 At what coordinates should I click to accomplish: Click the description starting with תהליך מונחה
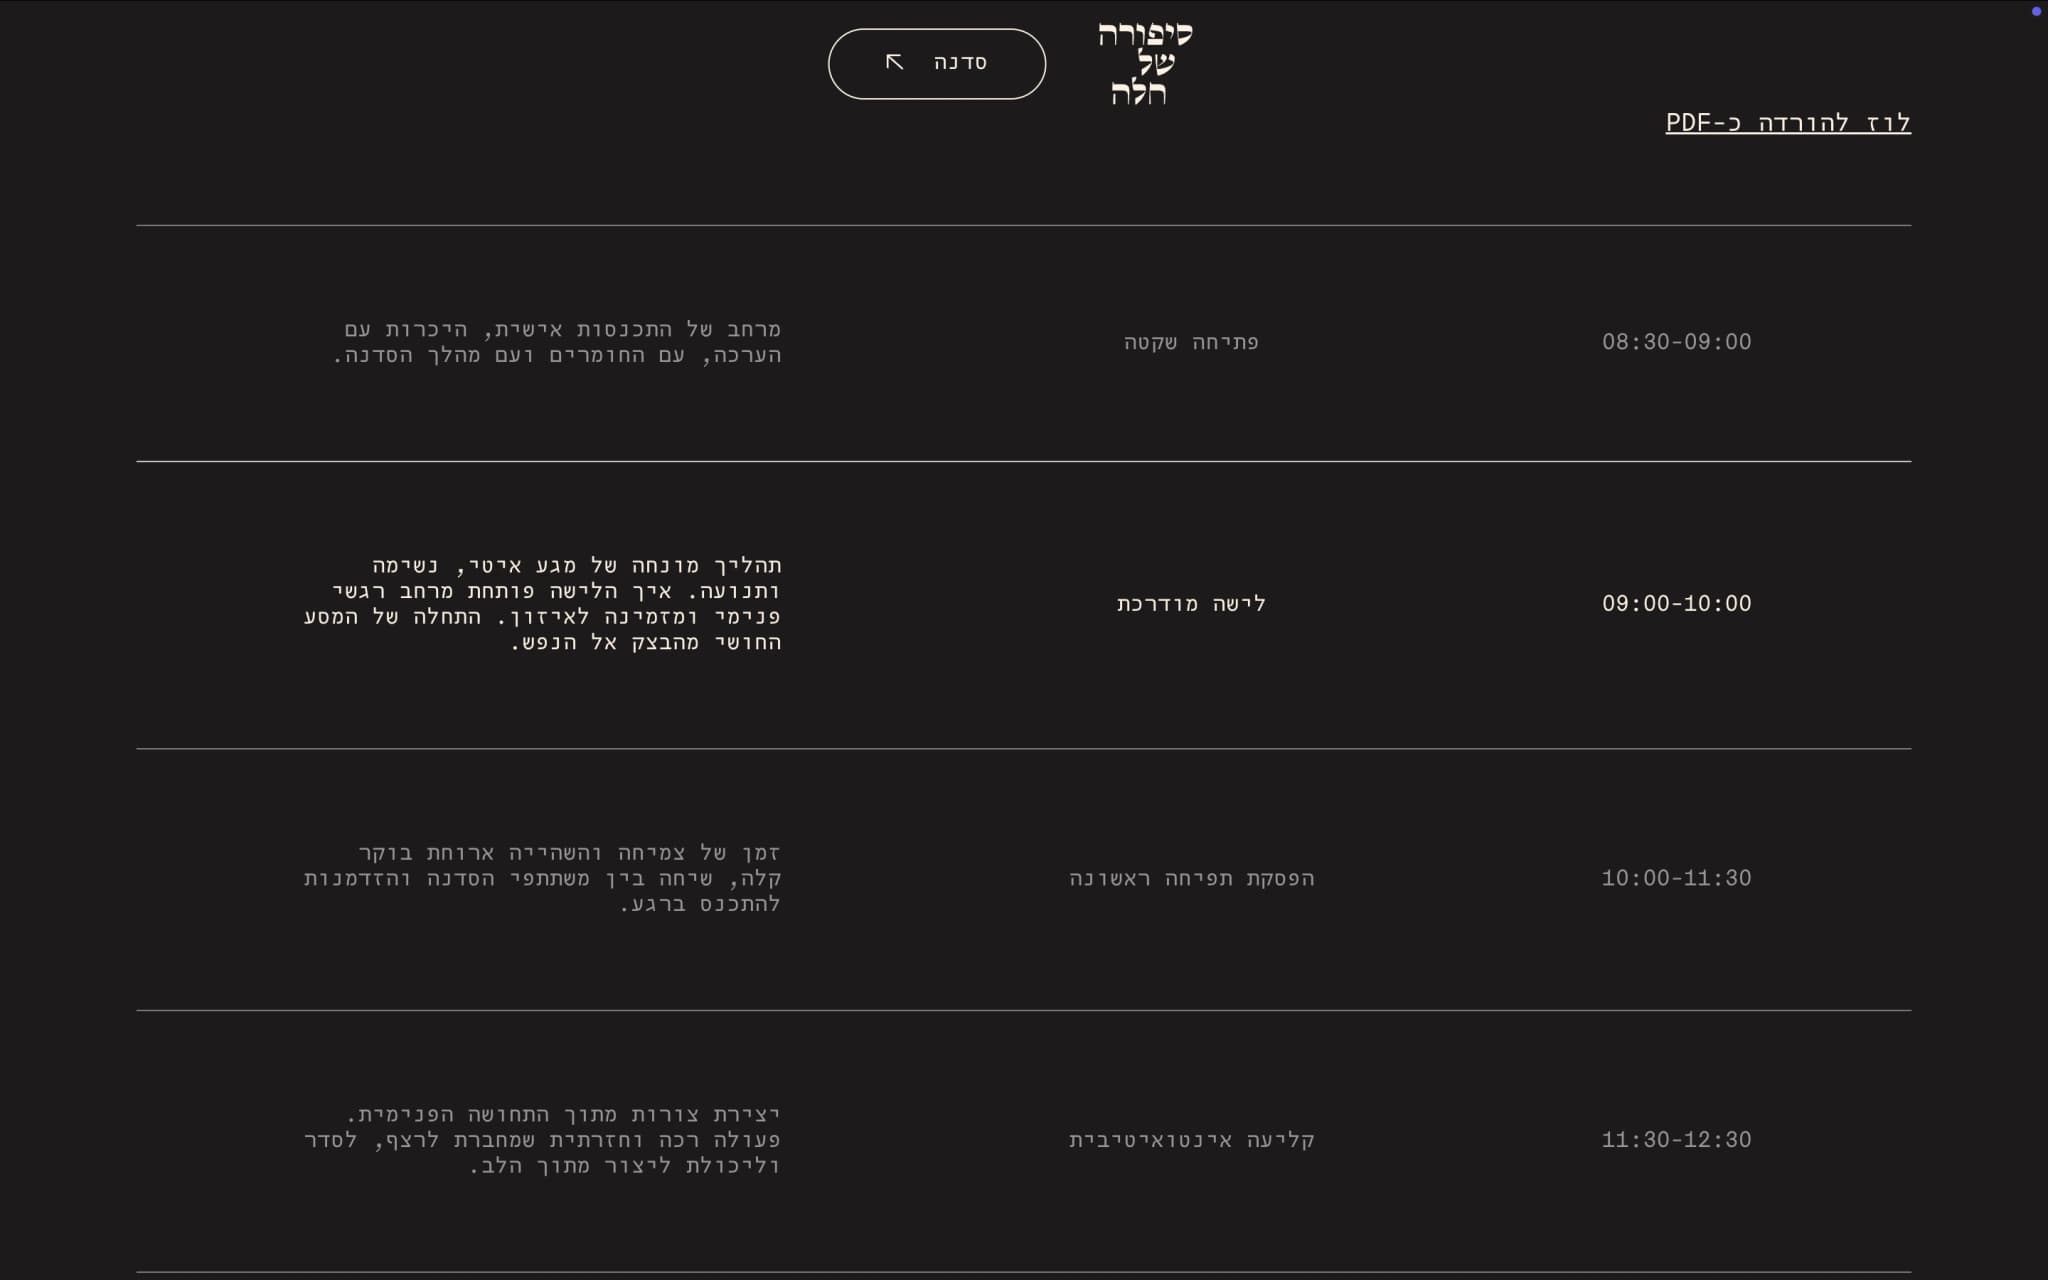(x=543, y=604)
